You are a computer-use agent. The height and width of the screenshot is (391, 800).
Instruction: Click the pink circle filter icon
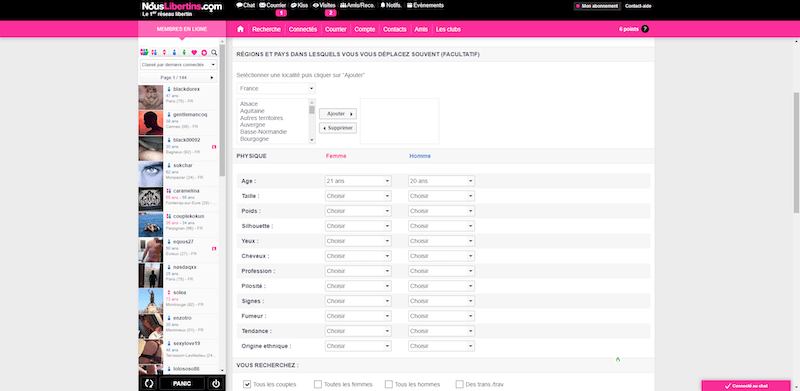point(204,52)
